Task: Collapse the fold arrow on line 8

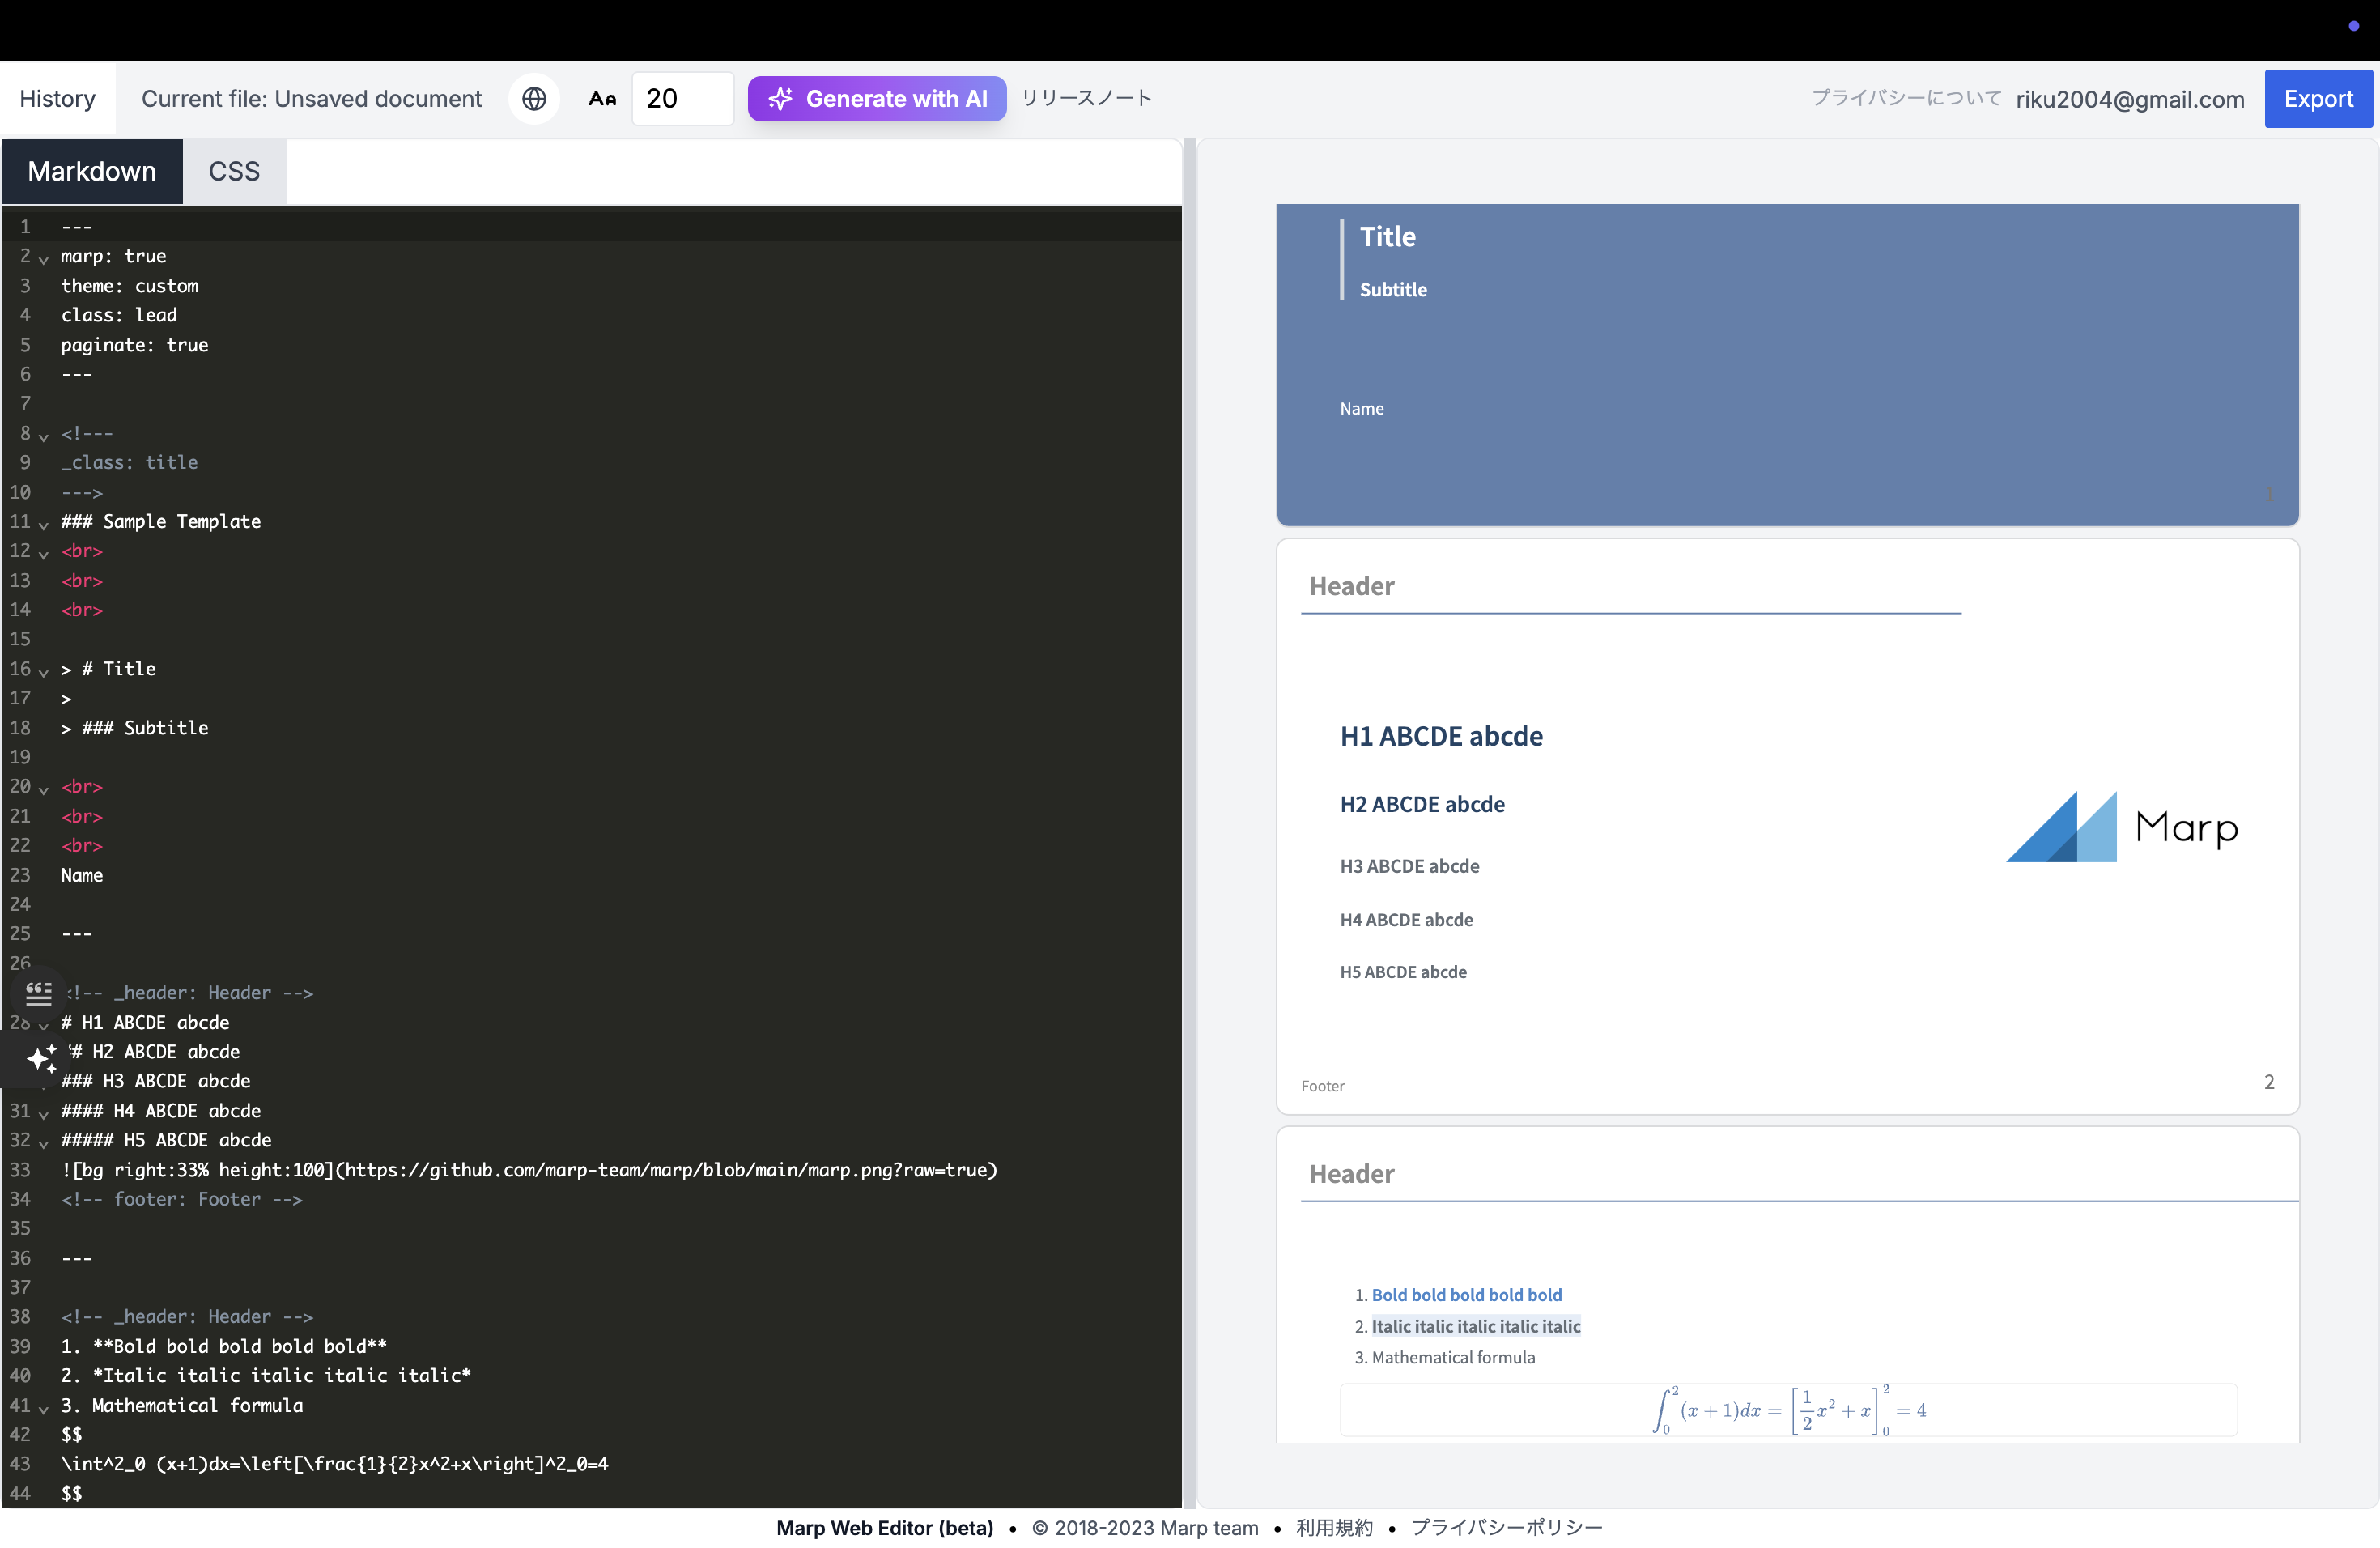Action: pos(43,436)
